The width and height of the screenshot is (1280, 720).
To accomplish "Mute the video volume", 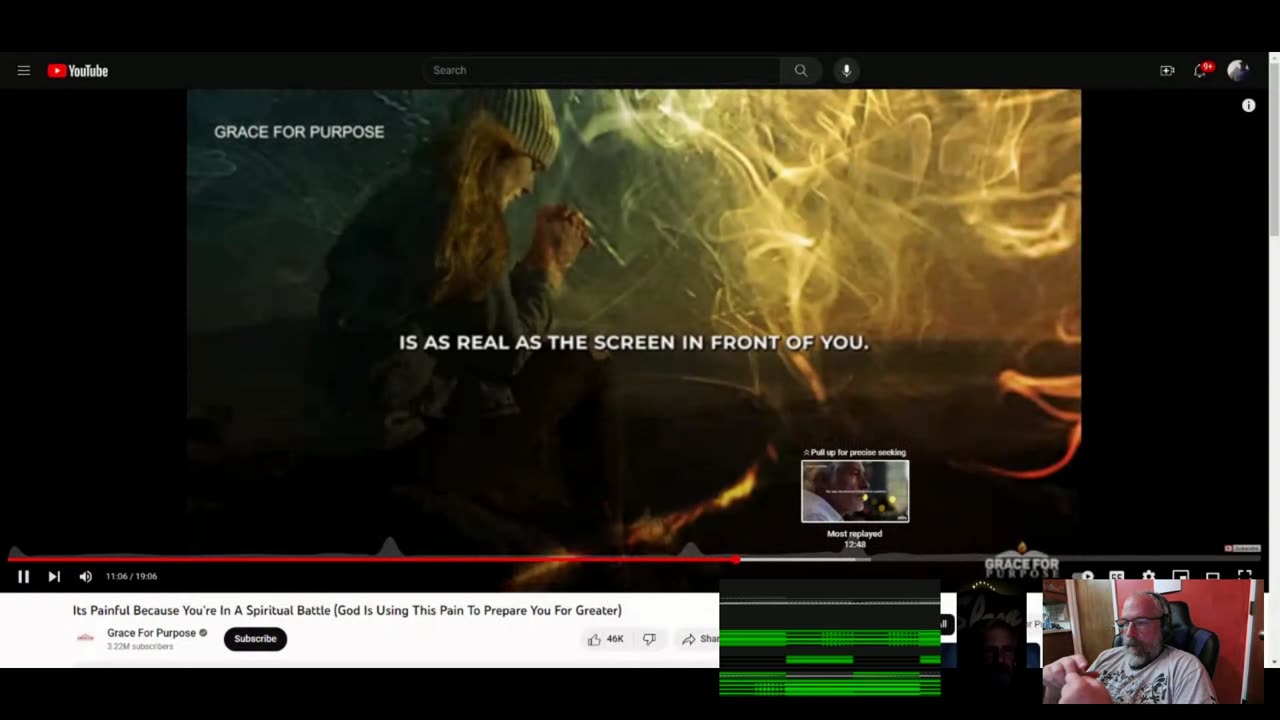I will tap(85, 576).
